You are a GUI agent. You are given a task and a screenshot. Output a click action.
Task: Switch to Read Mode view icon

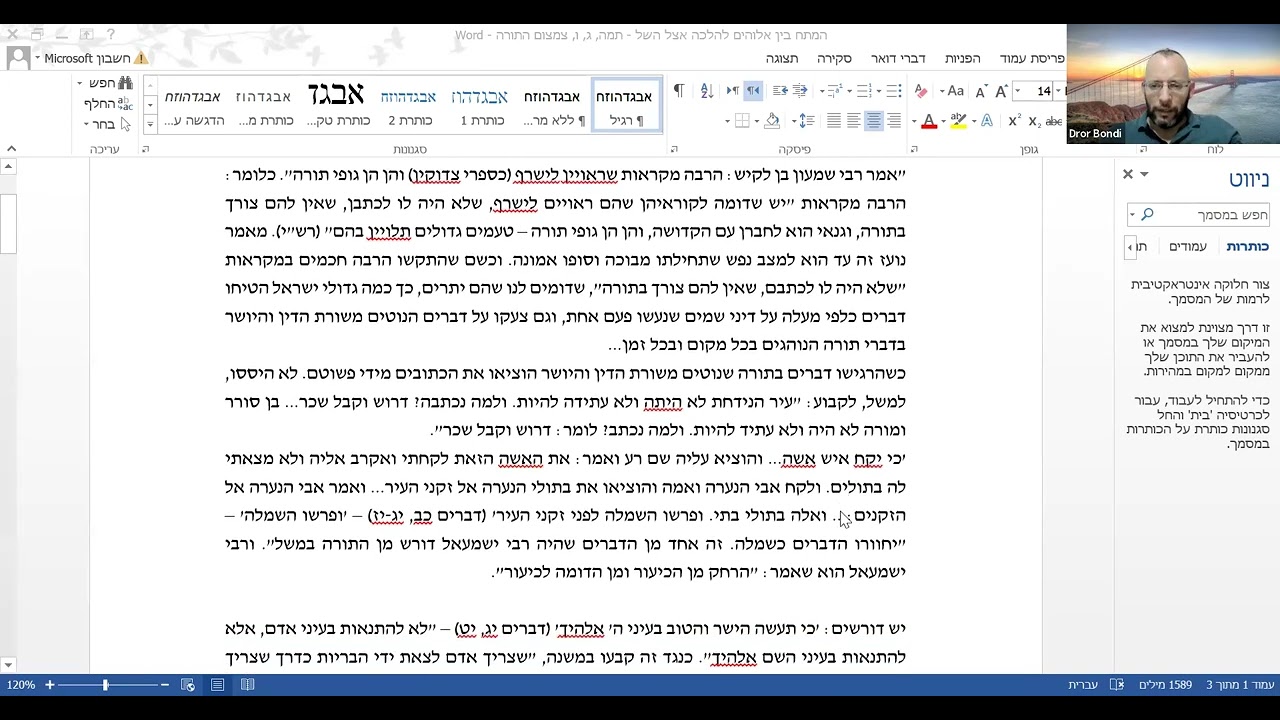pyautogui.click(x=247, y=685)
